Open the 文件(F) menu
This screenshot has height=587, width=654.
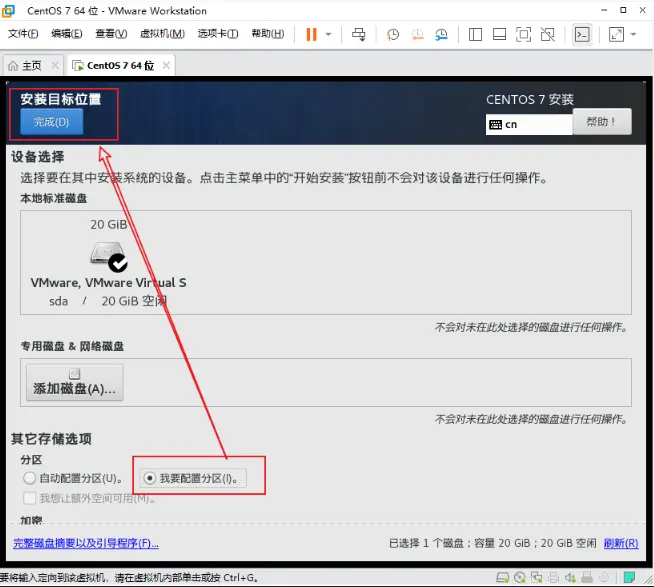(23, 34)
